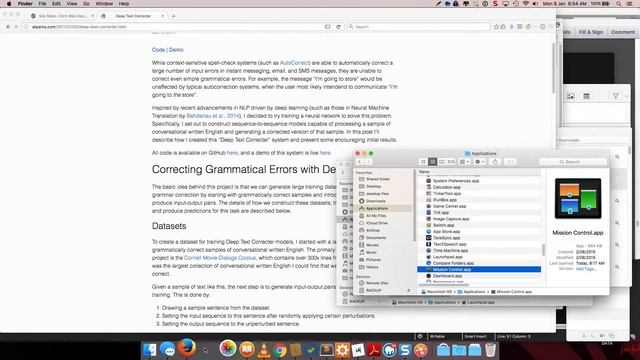Viewport: 640px width, 360px height.
Task: Open Music in the Finder sidebar
Action: [371, 252]
